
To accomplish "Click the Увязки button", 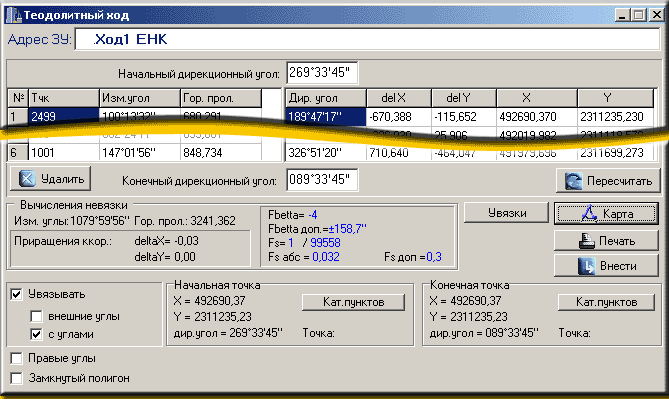I will click(x=506, y=213).
